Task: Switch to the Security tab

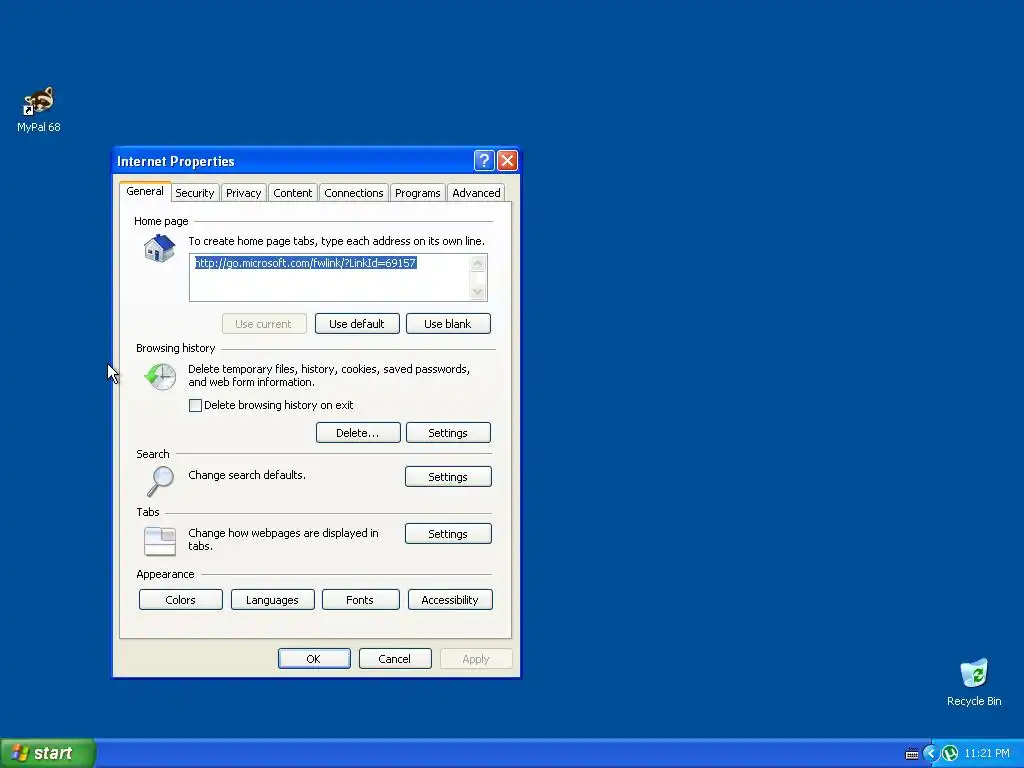Action: point(195,193)
